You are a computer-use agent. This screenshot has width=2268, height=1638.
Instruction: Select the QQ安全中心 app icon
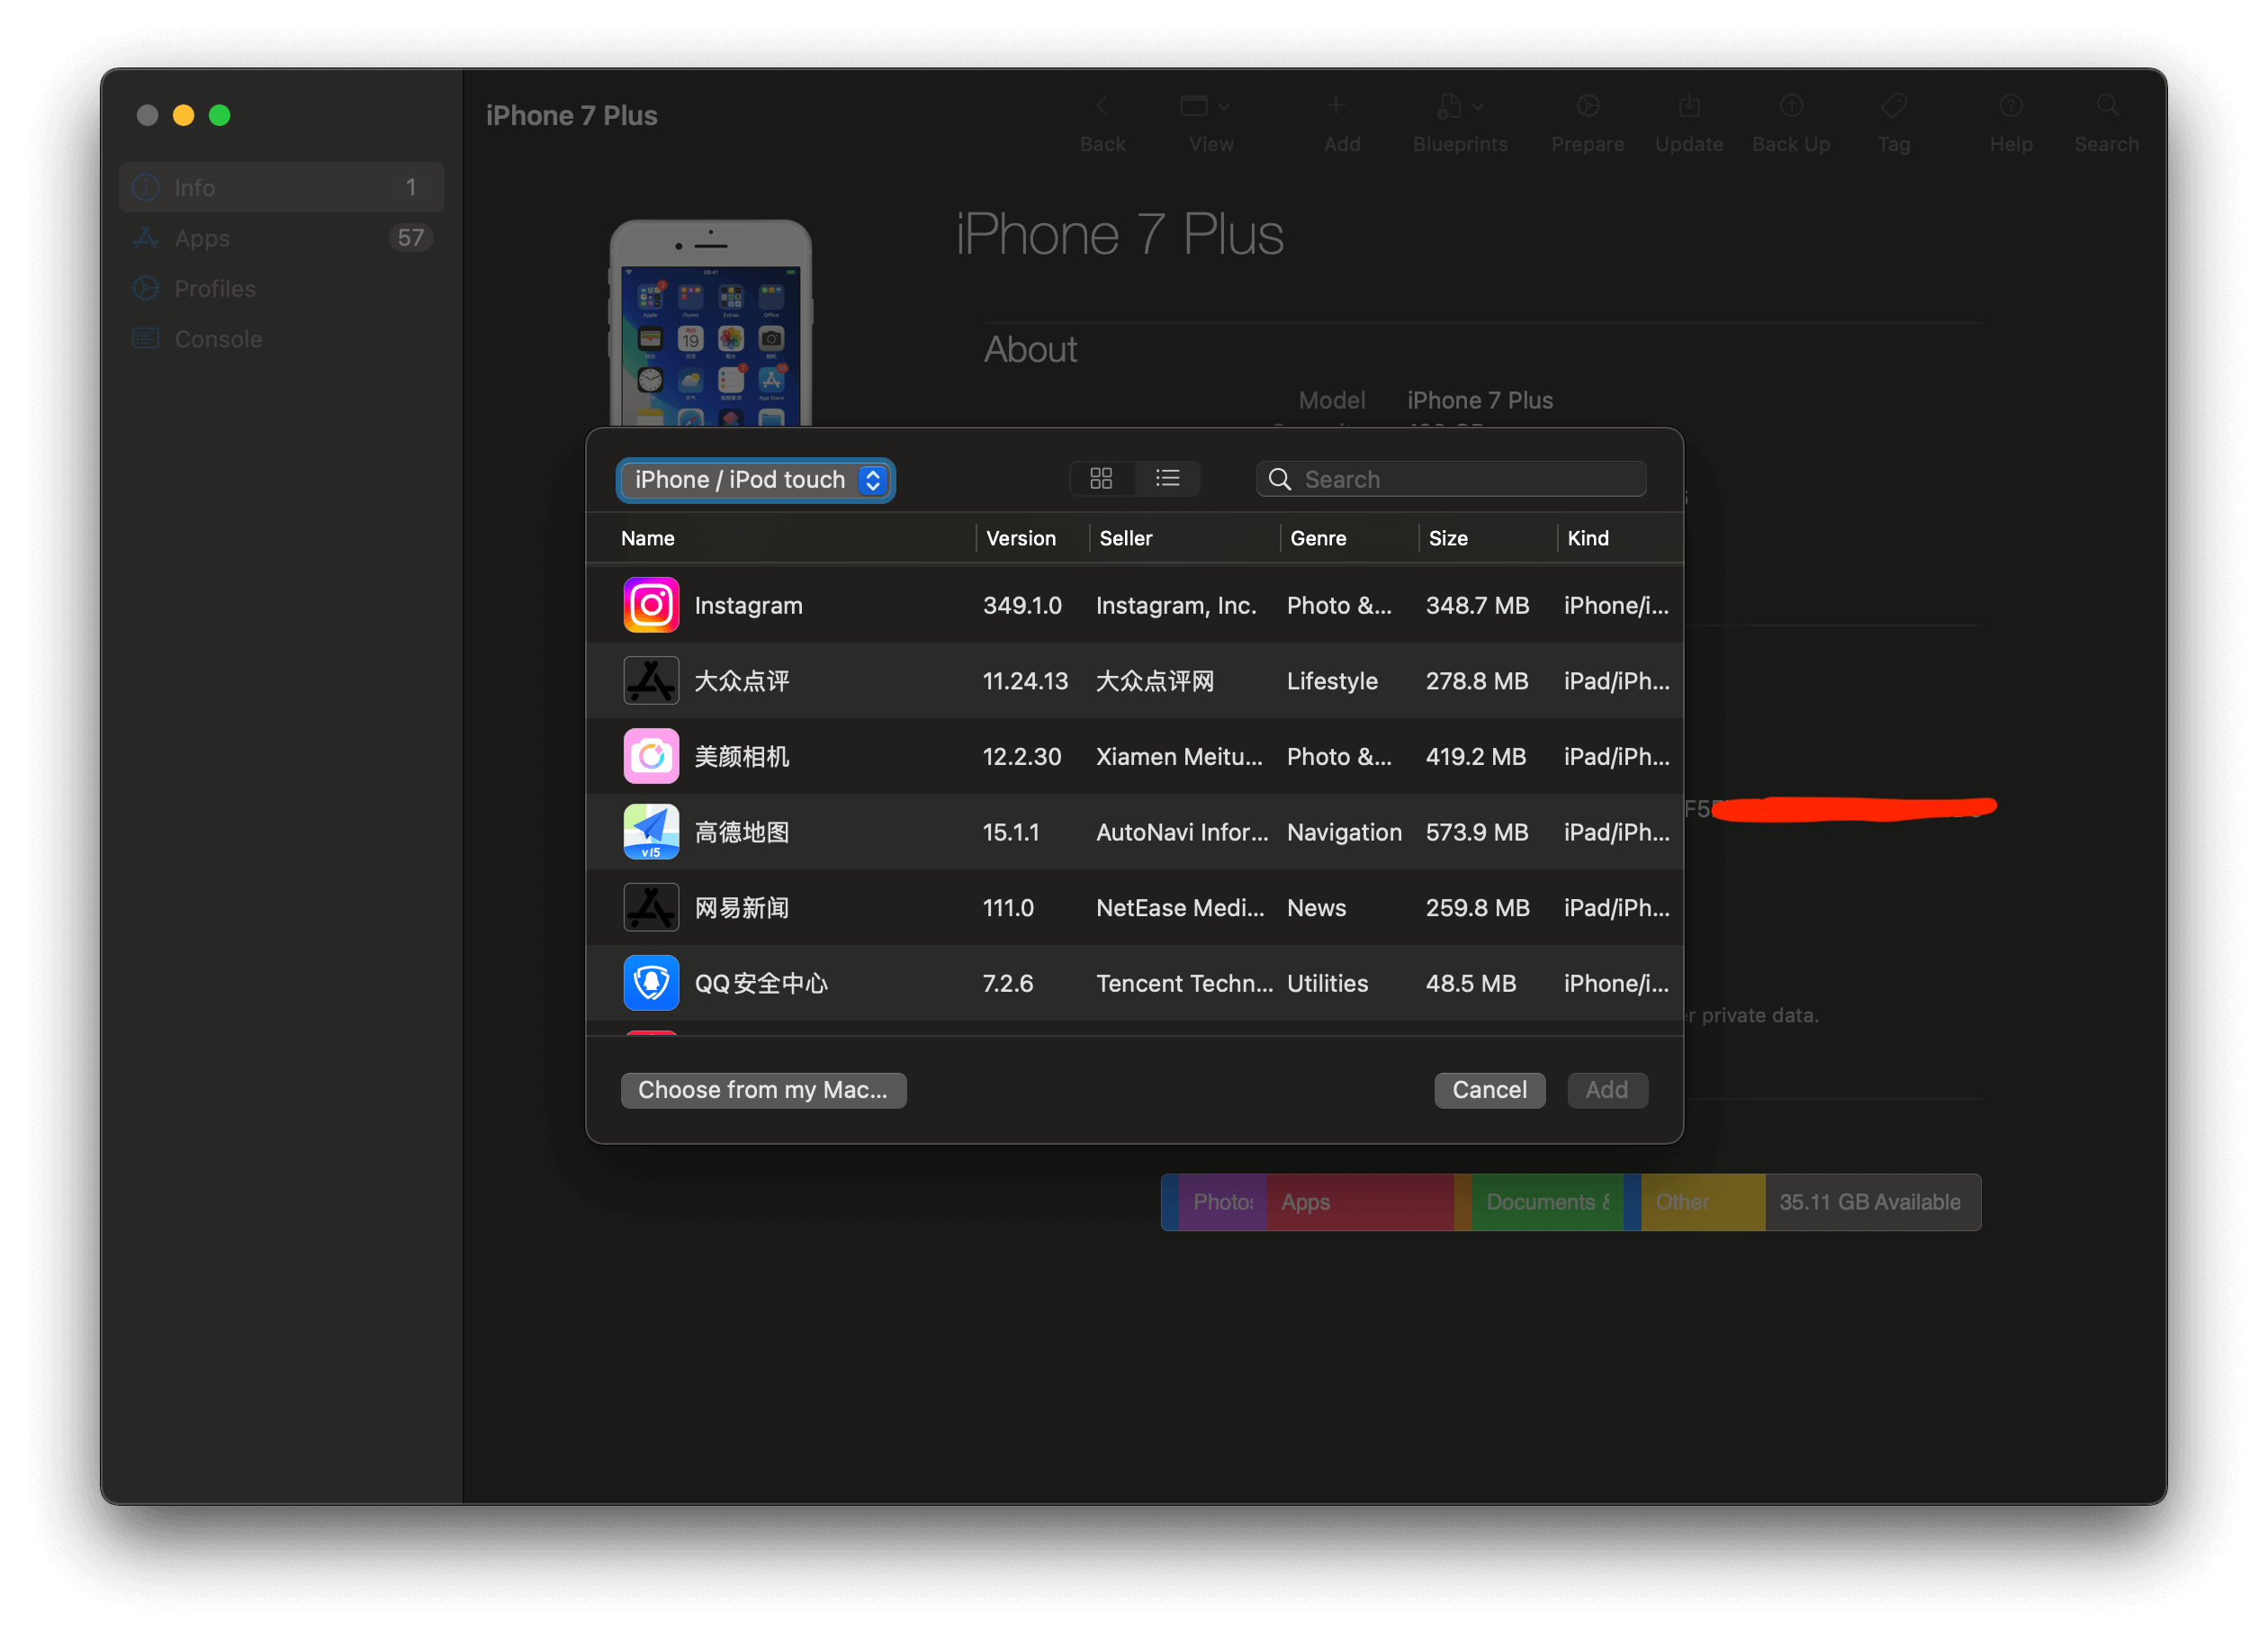coord(651,983)
